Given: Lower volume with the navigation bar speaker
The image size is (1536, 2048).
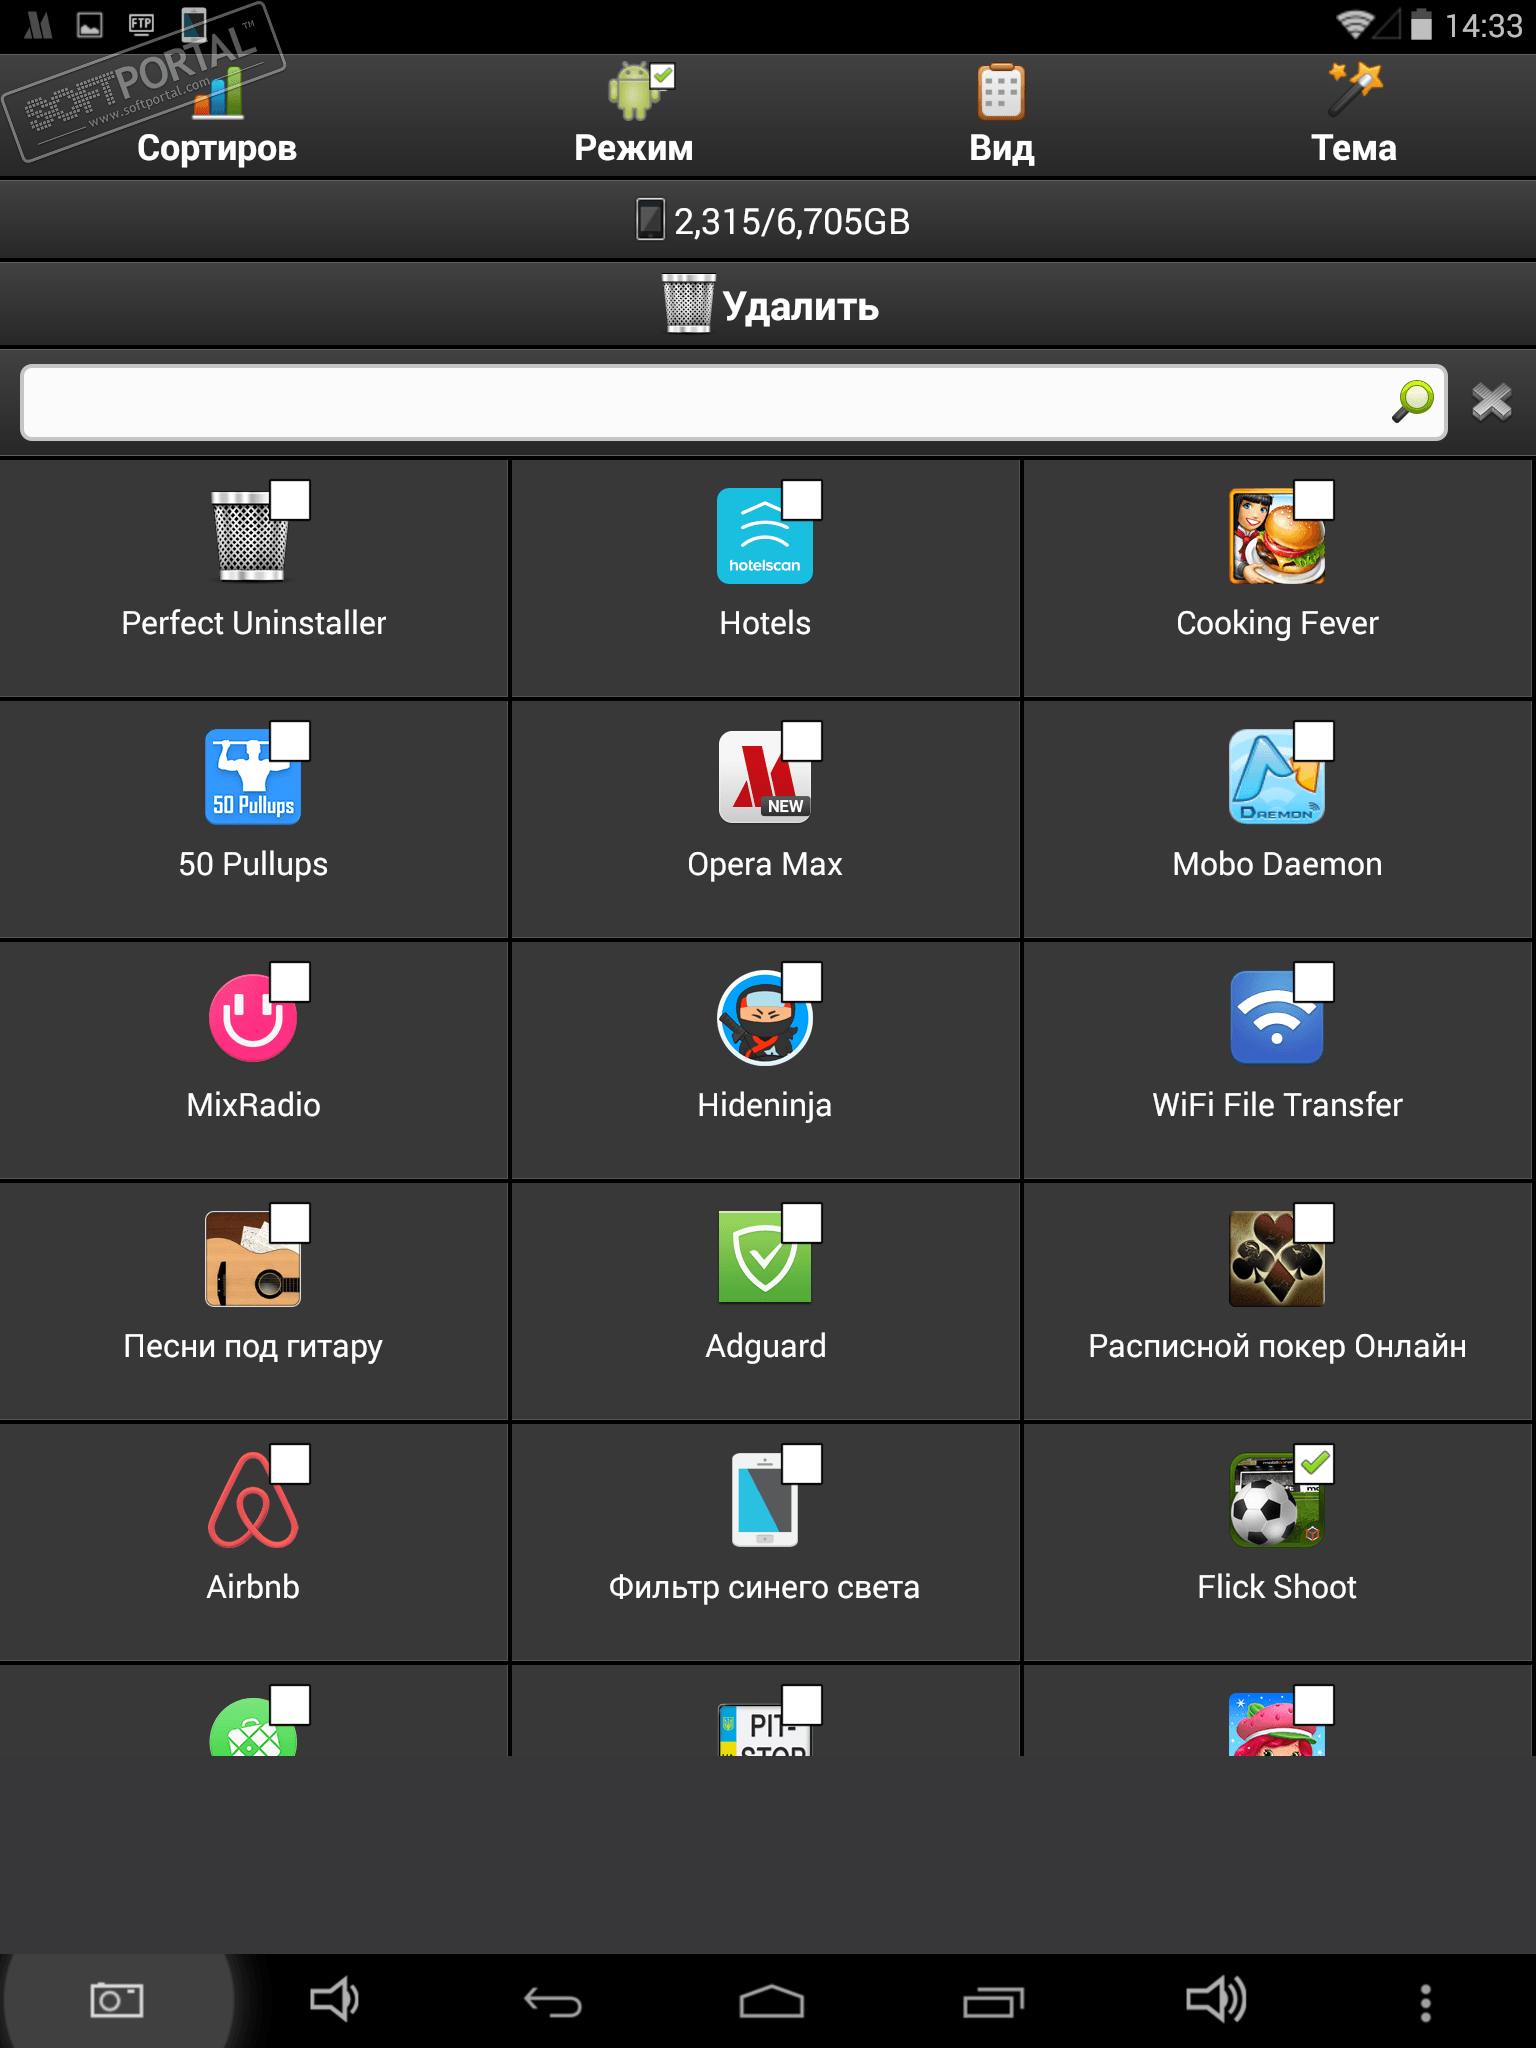Looking at the screenshot, I should click(x=335, y=2001).
